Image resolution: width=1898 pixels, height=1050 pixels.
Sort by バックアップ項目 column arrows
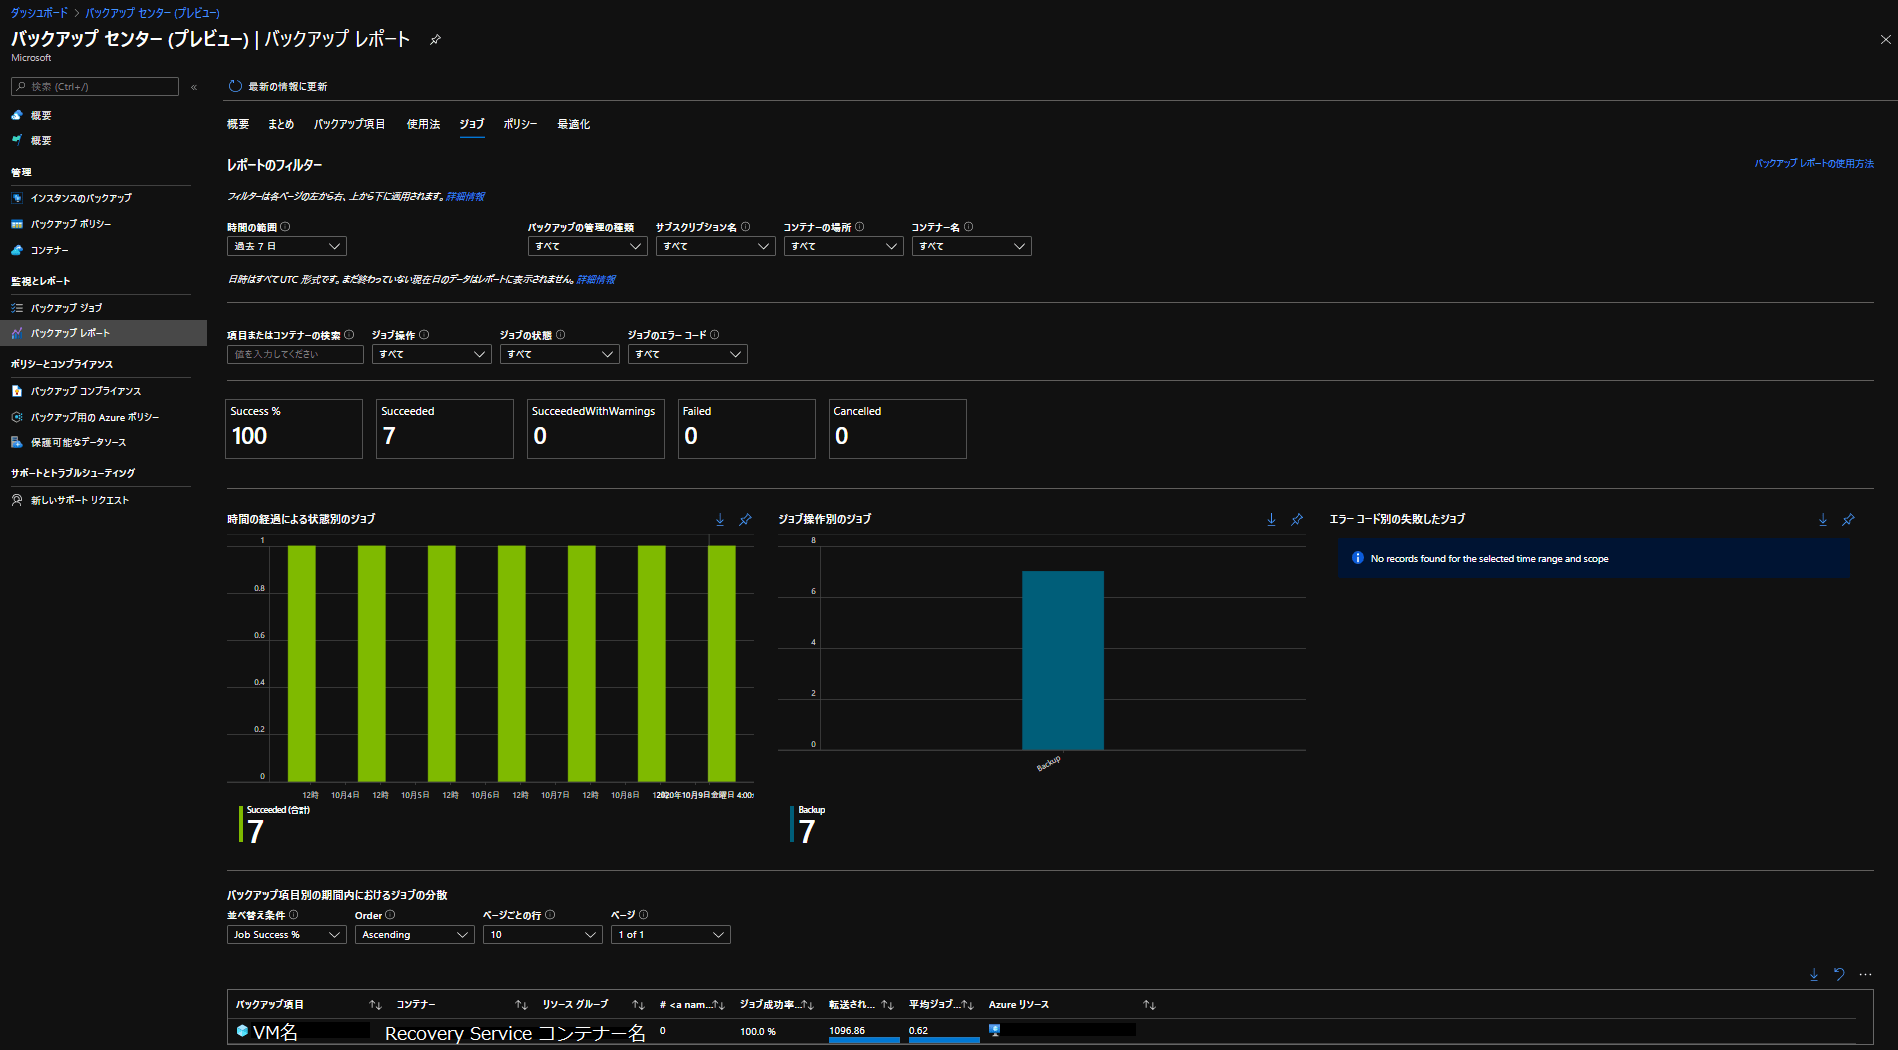point(375,1004)
